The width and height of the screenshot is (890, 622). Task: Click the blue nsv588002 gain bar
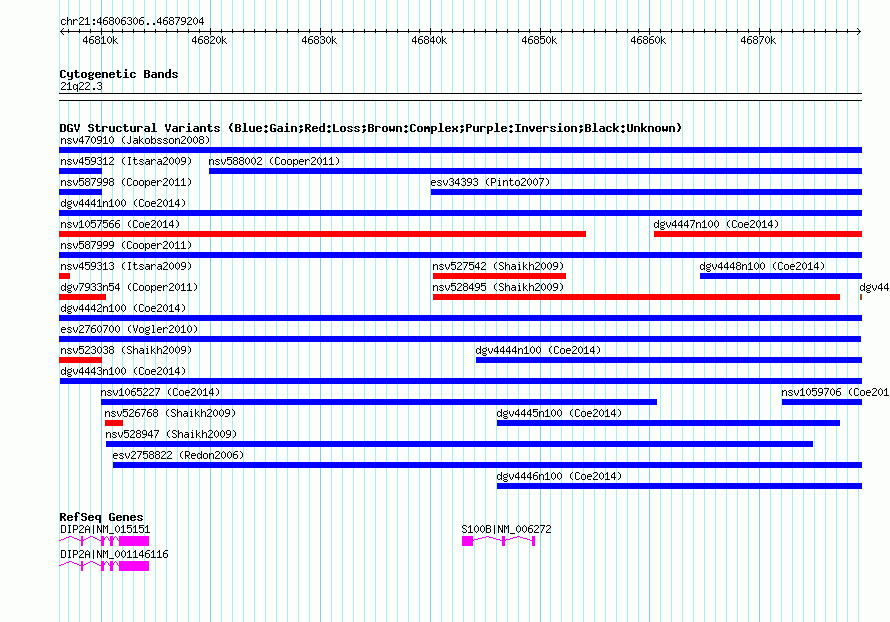(535, 171)
